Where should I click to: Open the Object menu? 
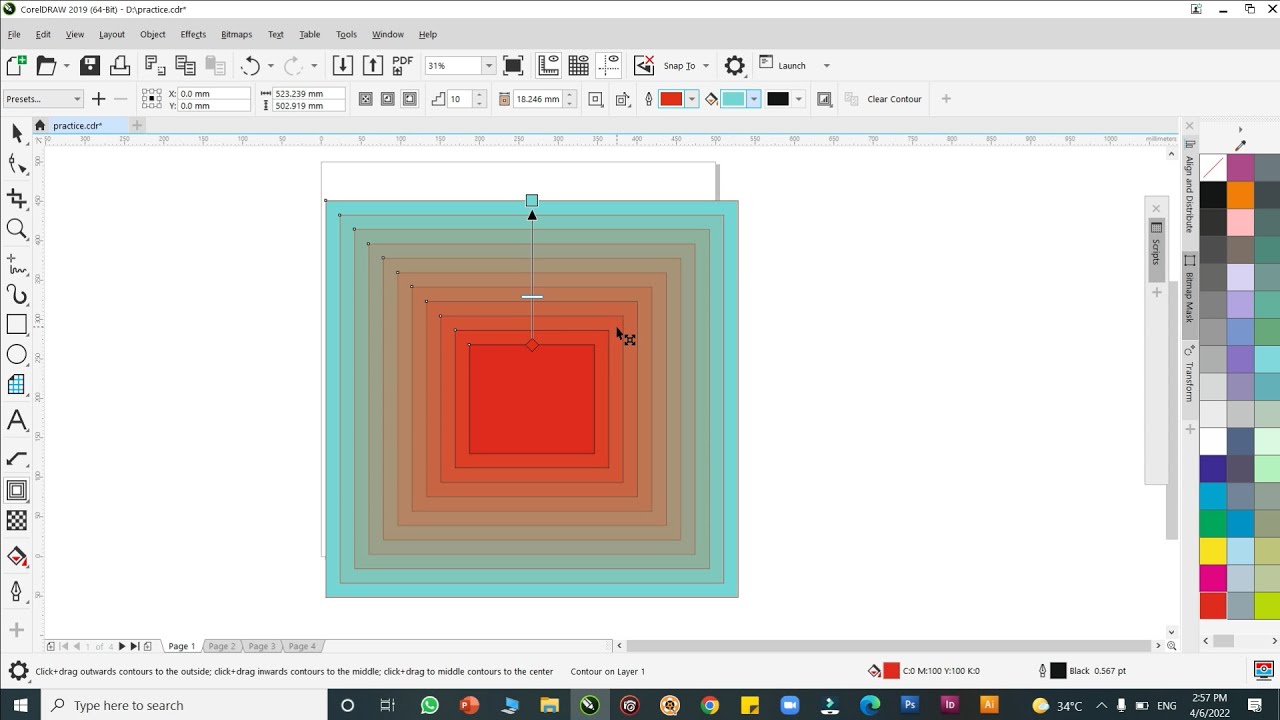[x=153, y=34]
